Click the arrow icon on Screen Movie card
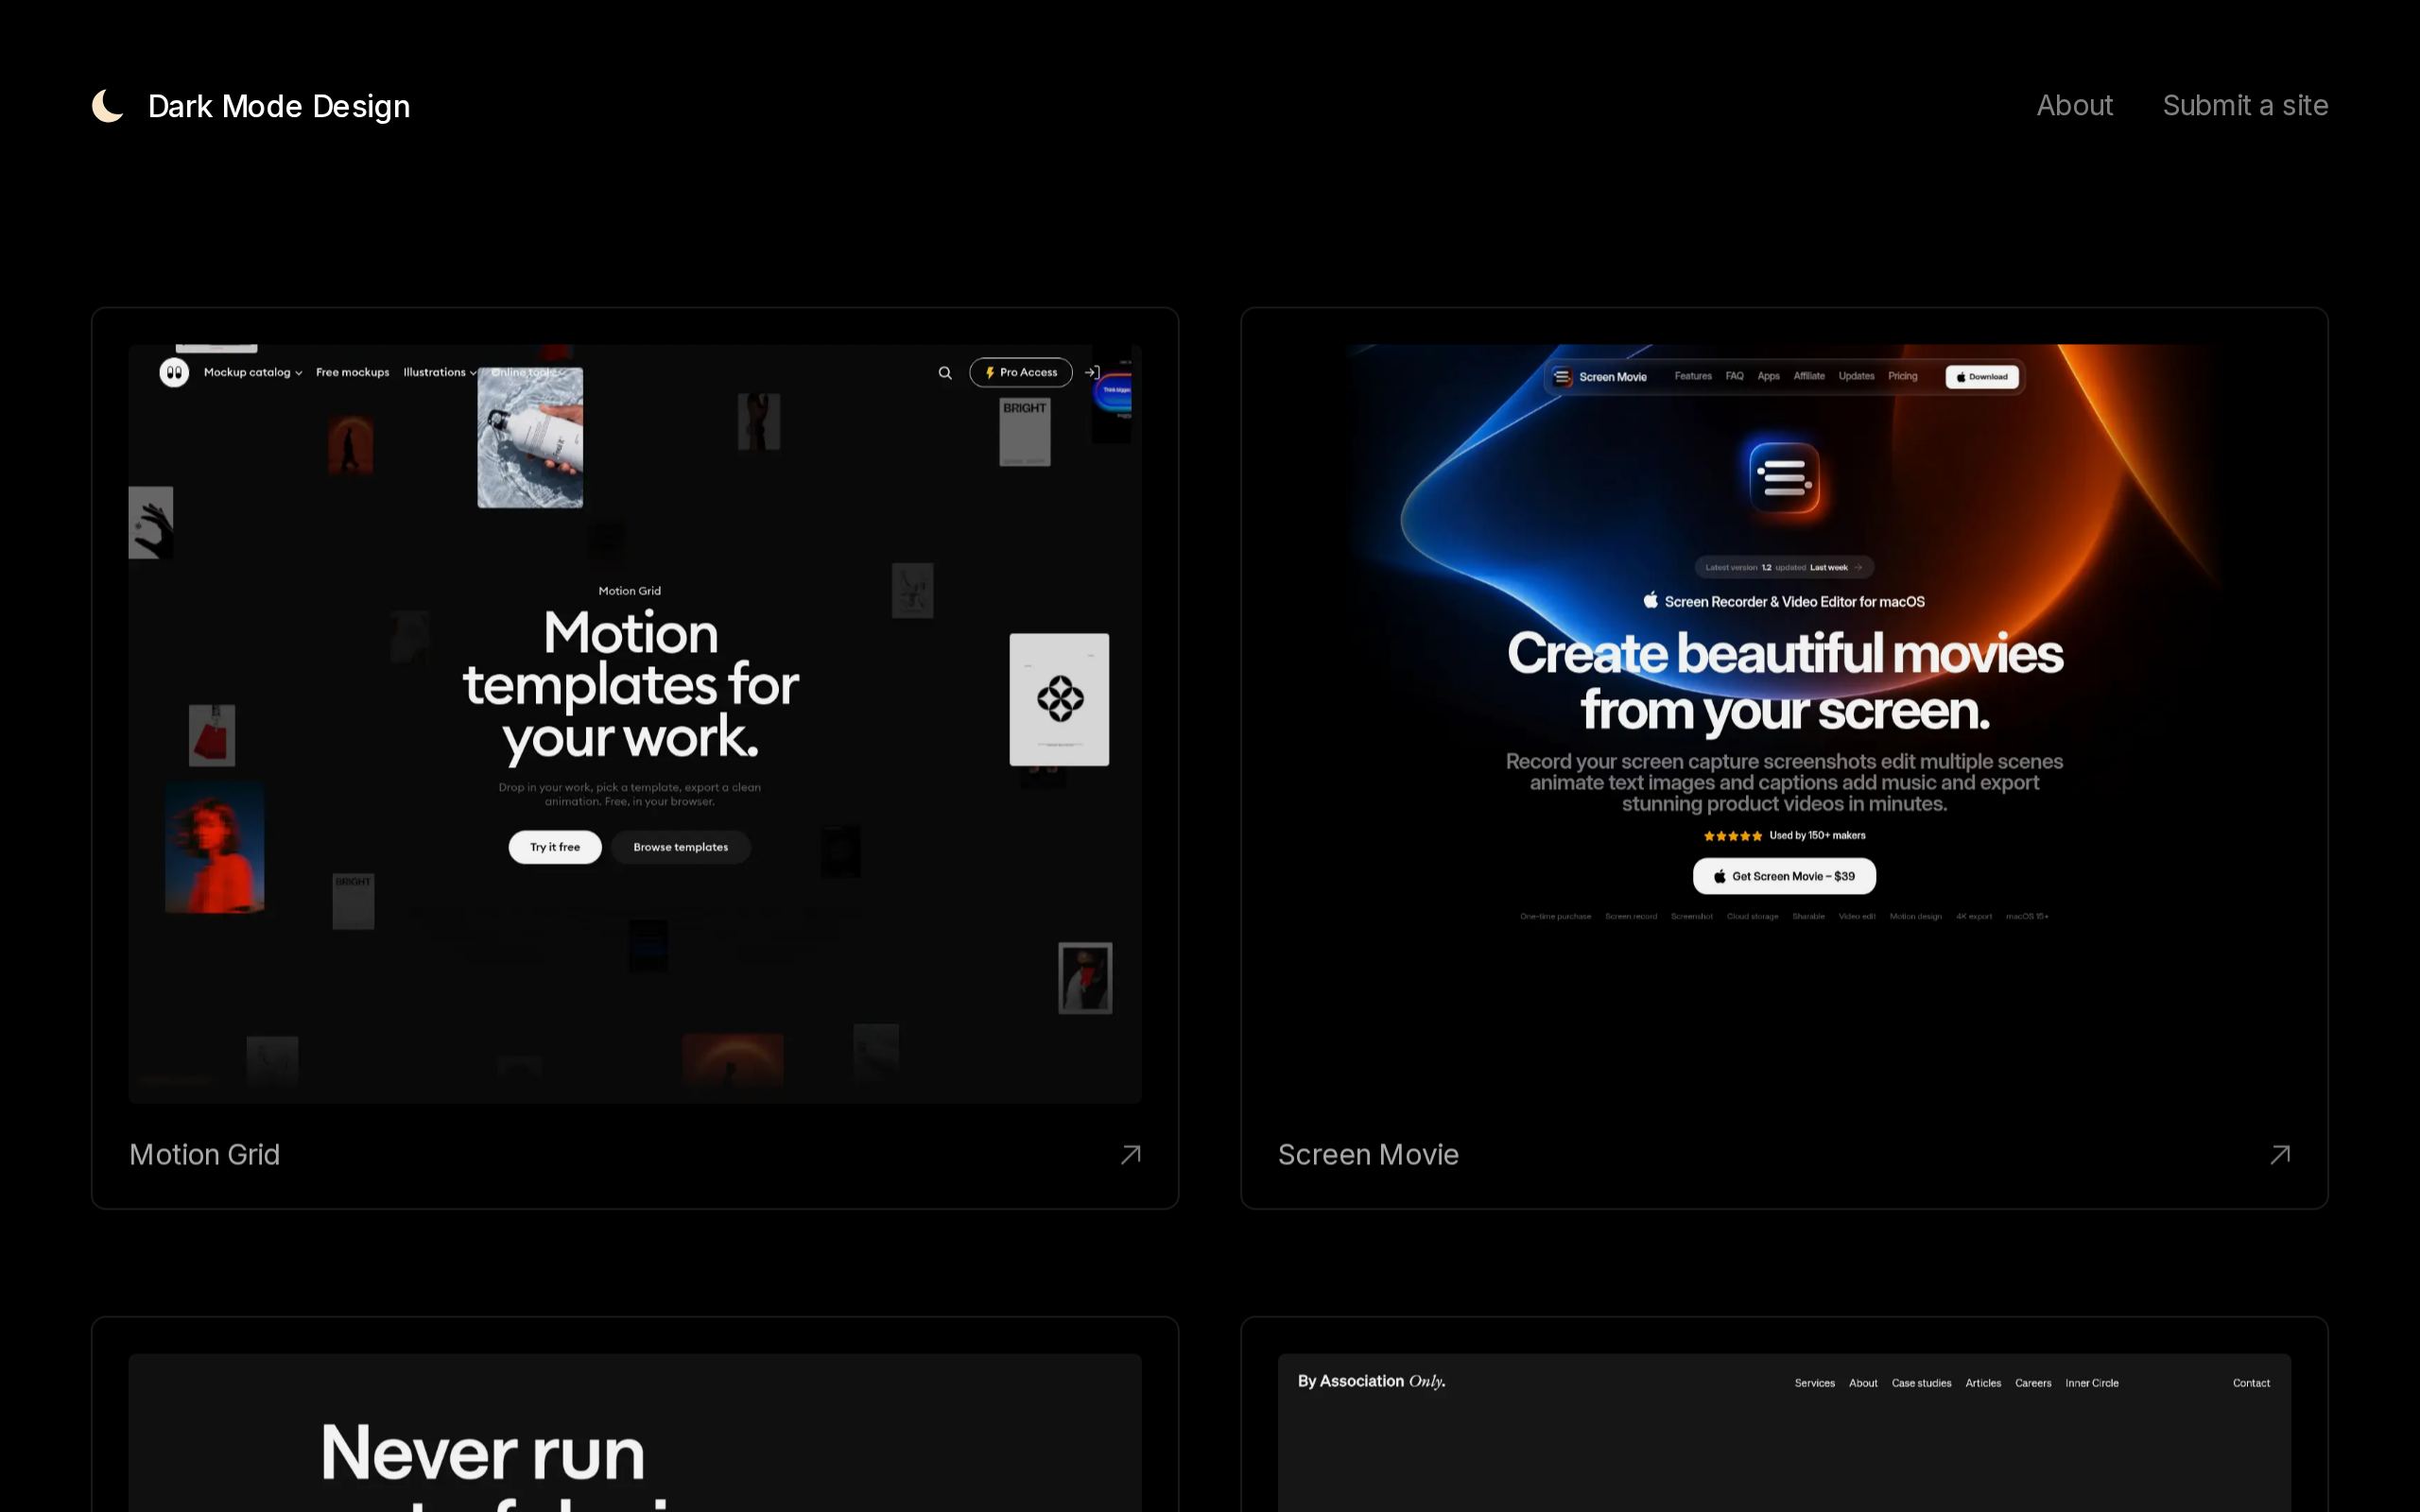The image size is (2420, 1512). pos(2279,1155)
